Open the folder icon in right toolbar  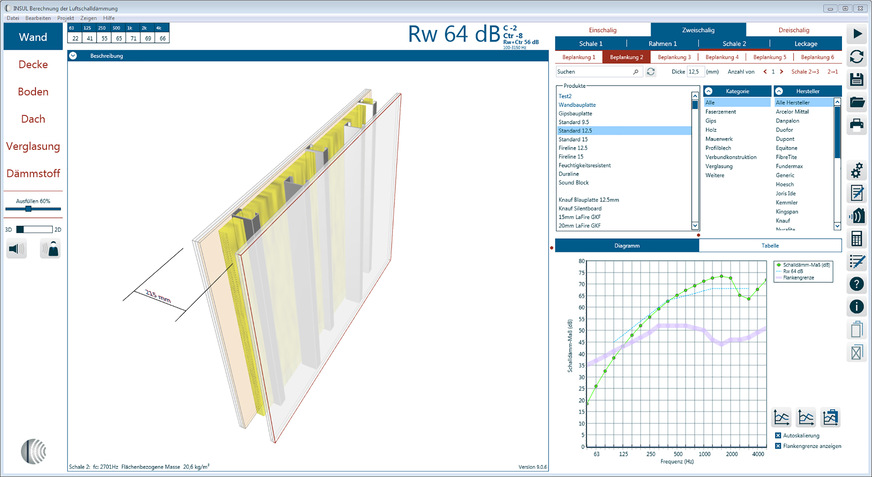coord(857,102)
